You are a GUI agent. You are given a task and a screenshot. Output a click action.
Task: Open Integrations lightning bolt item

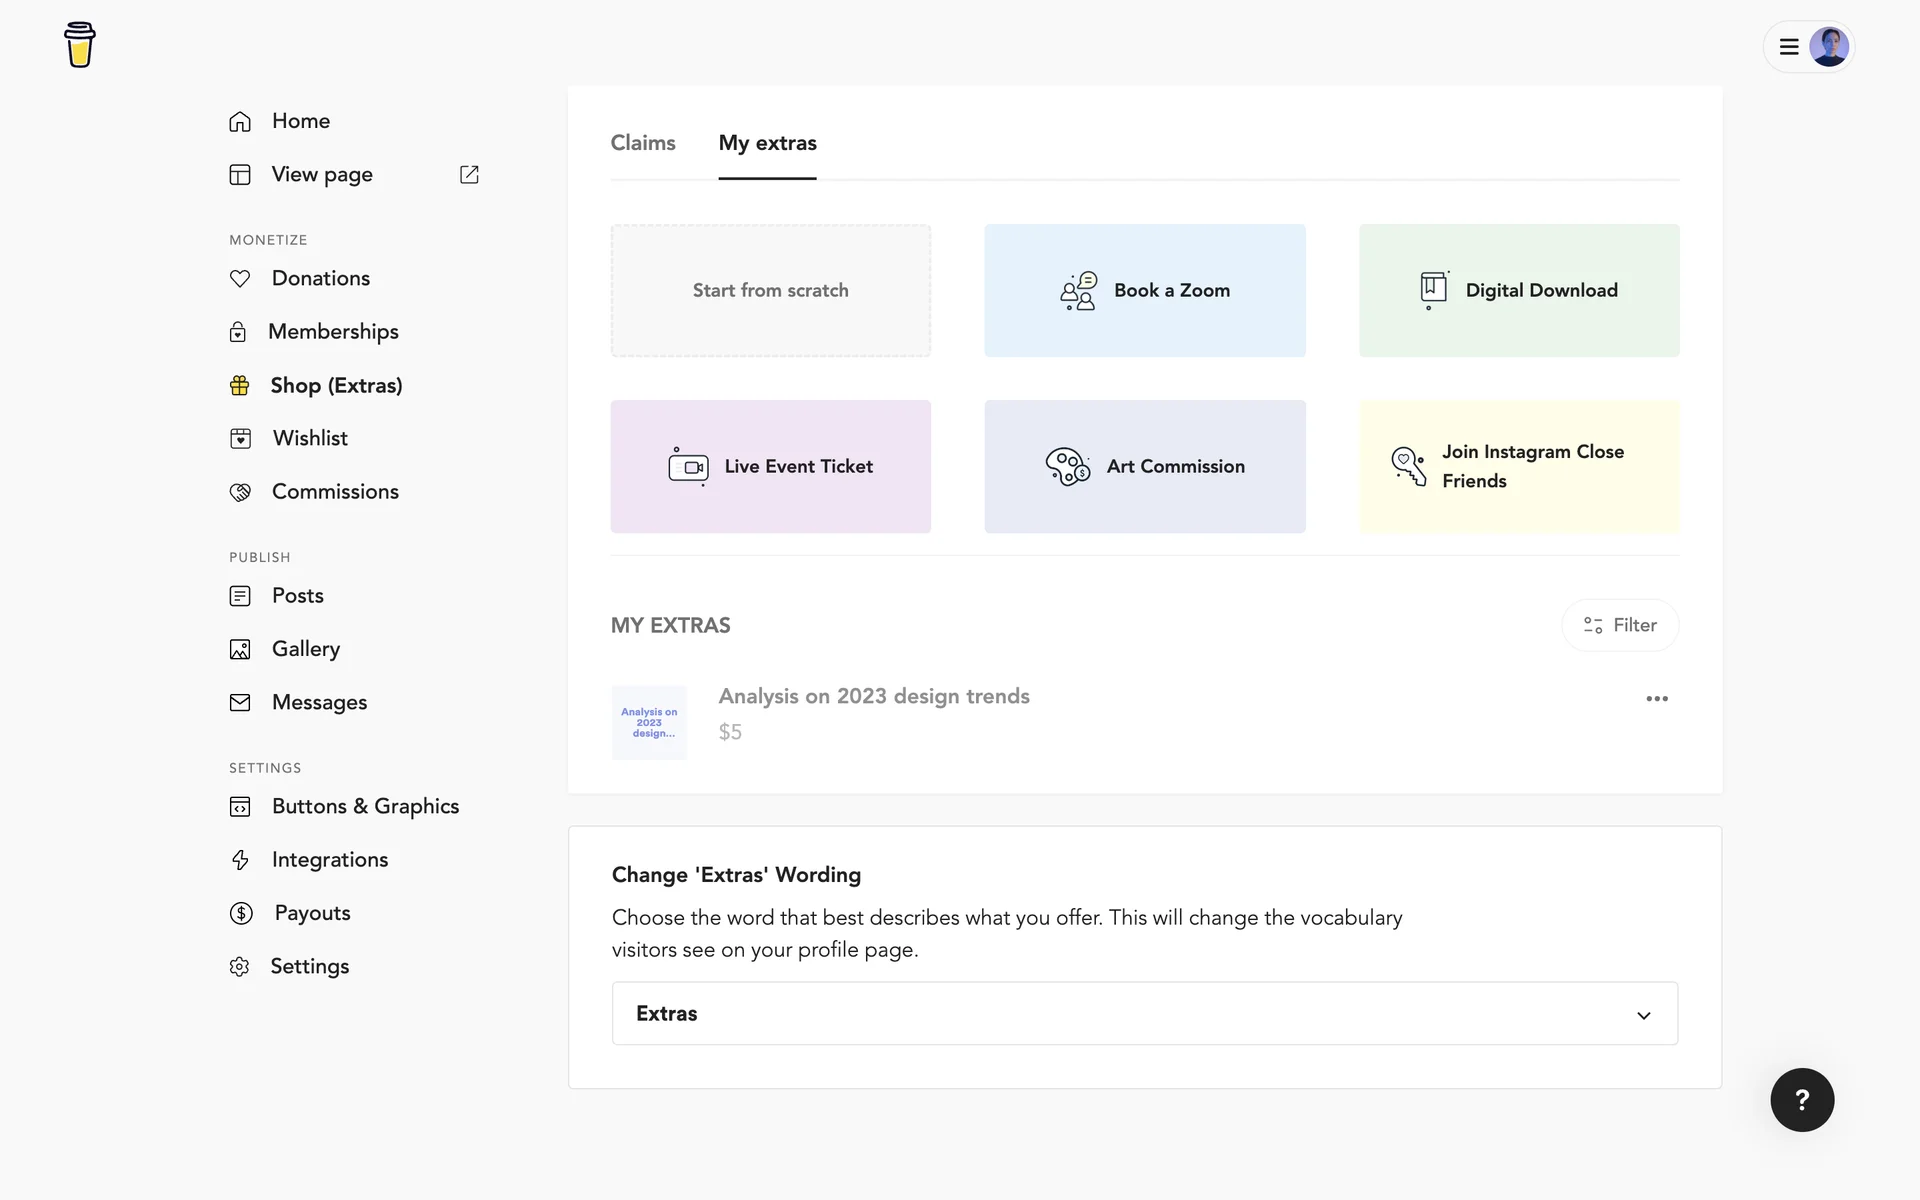click(x=329, y=860)
